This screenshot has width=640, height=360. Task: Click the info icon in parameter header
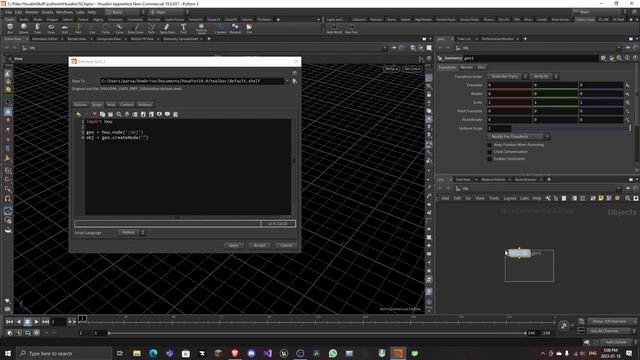click(627, 58)
